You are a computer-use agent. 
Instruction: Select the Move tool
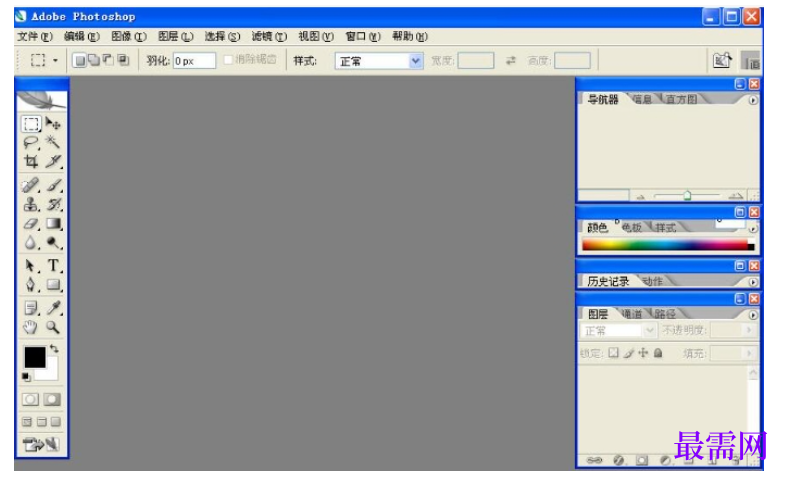(x=53, y=123)
